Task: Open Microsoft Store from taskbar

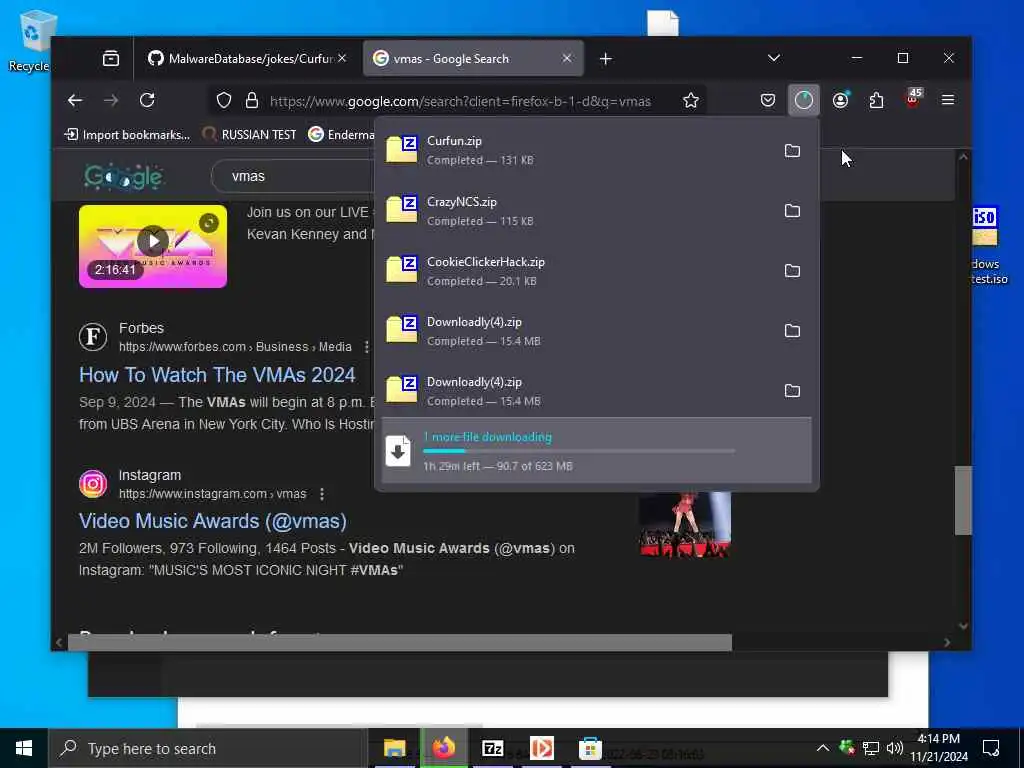Action: [x=590, y=748]
